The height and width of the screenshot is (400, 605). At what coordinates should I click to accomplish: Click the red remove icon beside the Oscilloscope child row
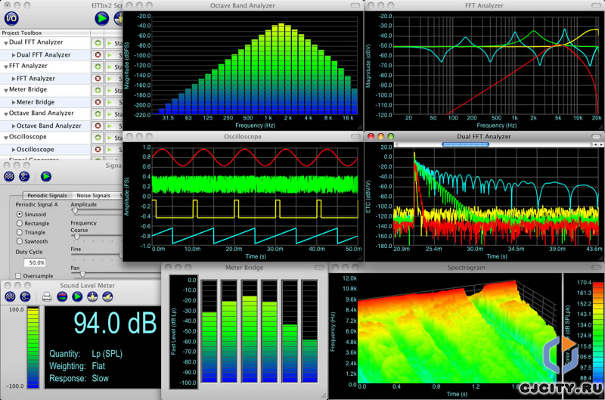tap(95, 150)
